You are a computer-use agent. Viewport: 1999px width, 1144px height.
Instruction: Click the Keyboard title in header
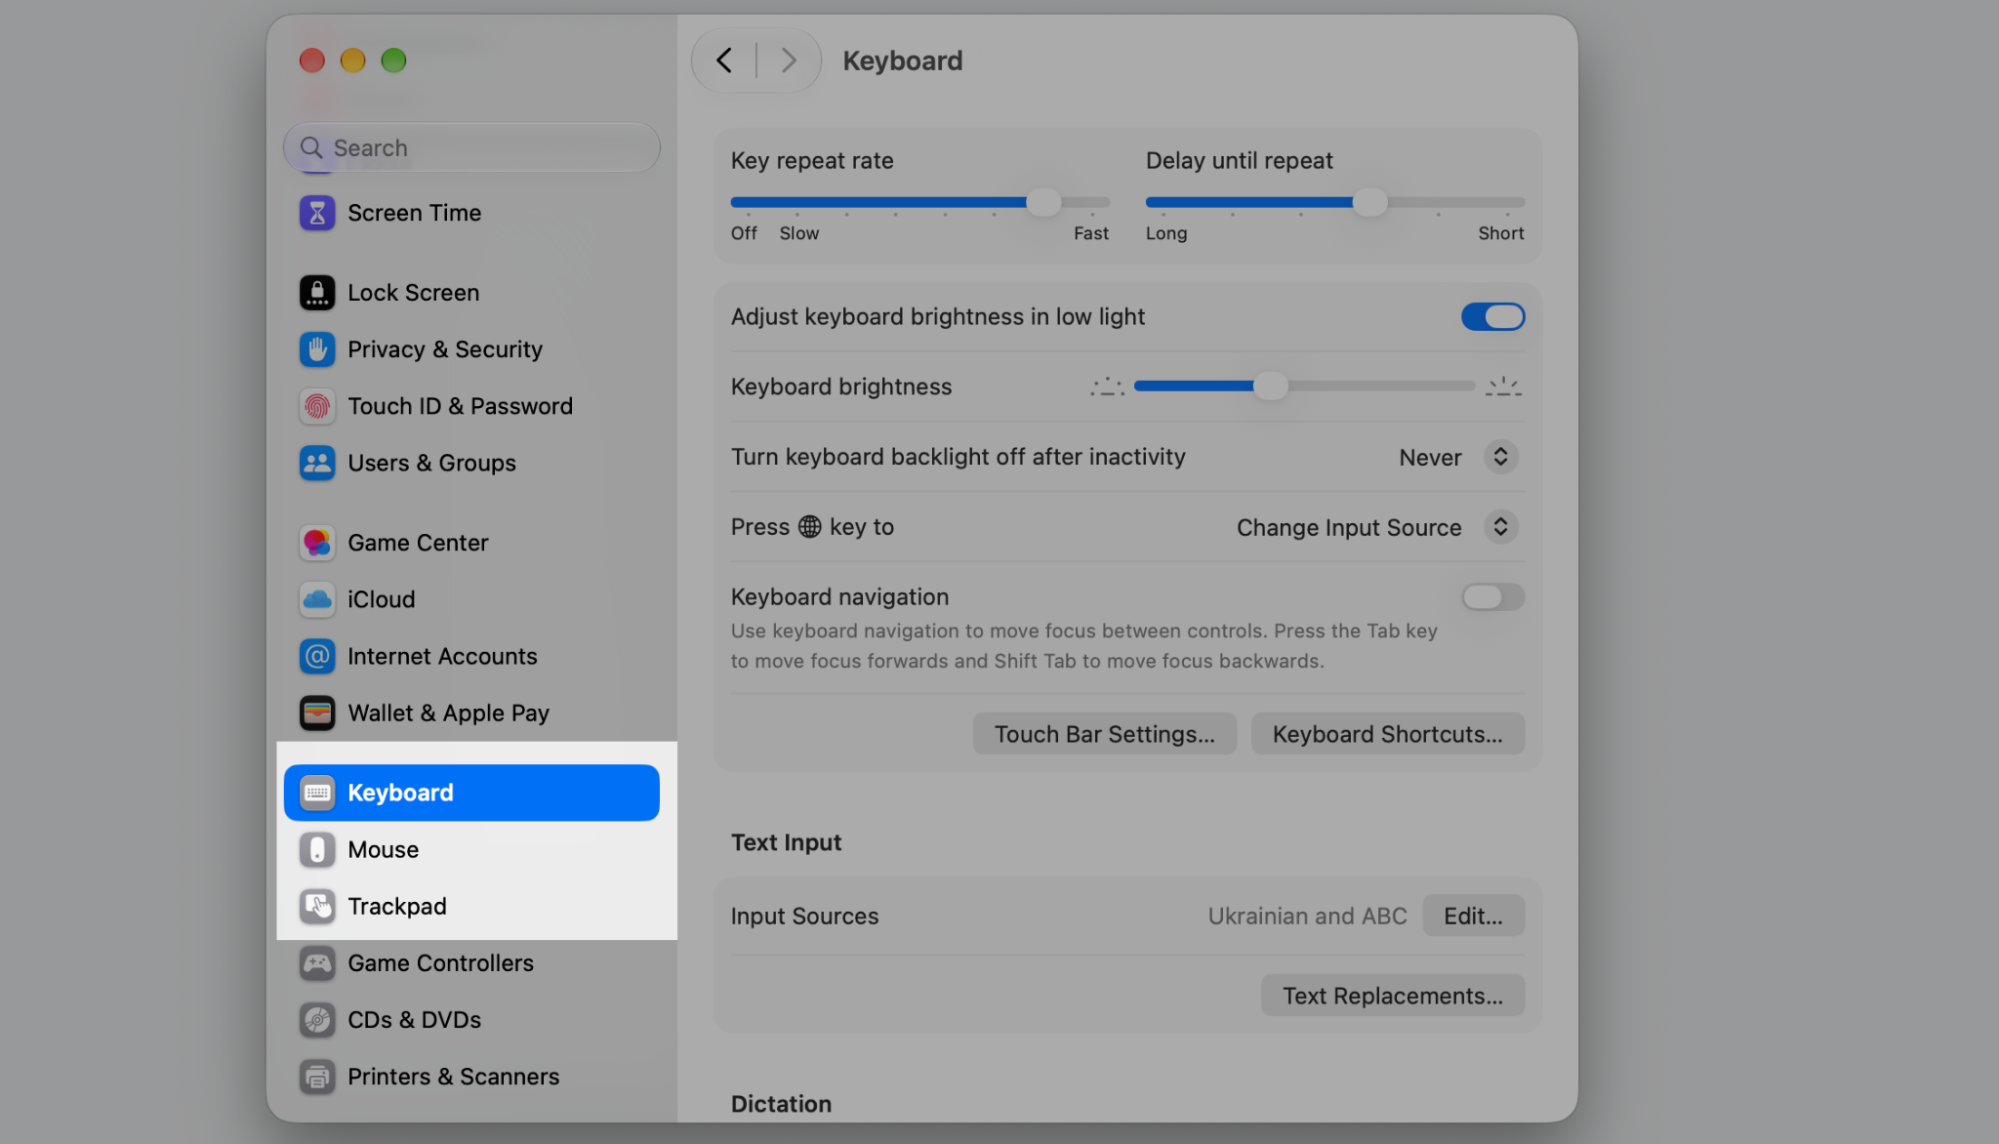coord(902,61)
